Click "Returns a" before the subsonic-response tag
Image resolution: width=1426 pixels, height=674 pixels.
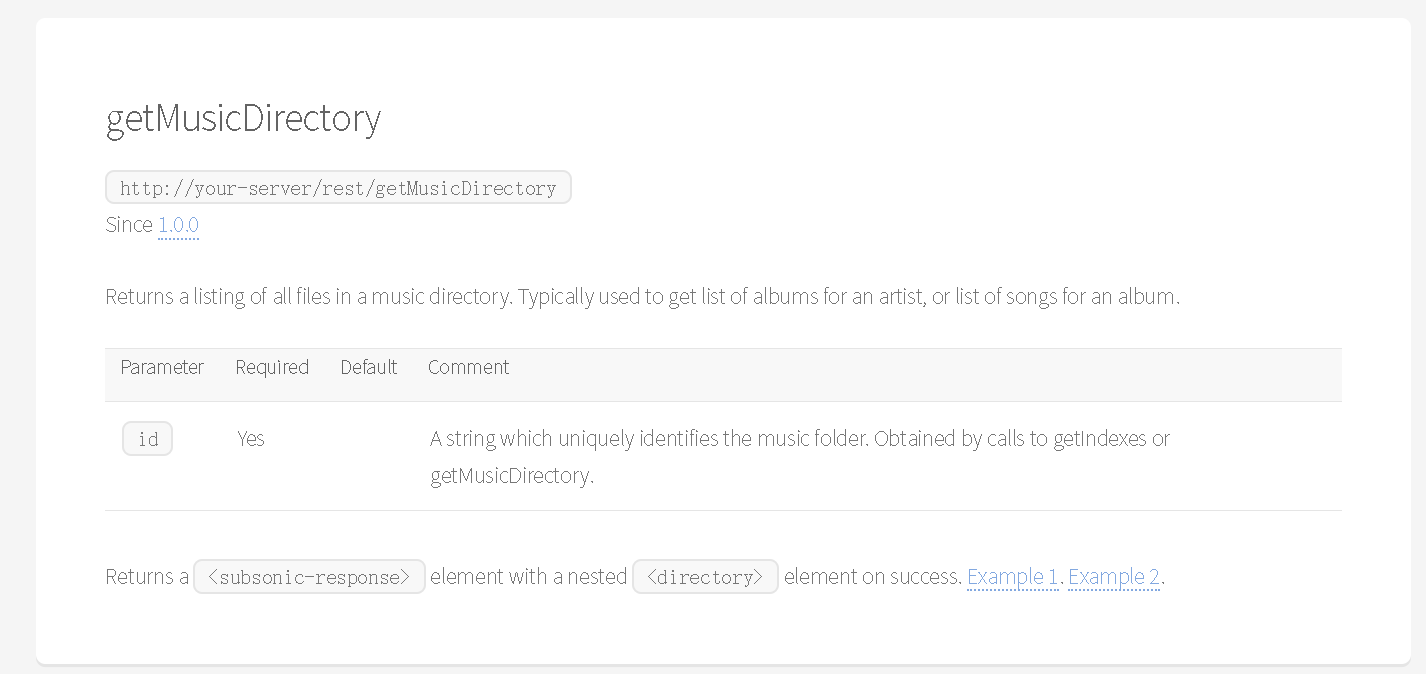tap(147, 577)
